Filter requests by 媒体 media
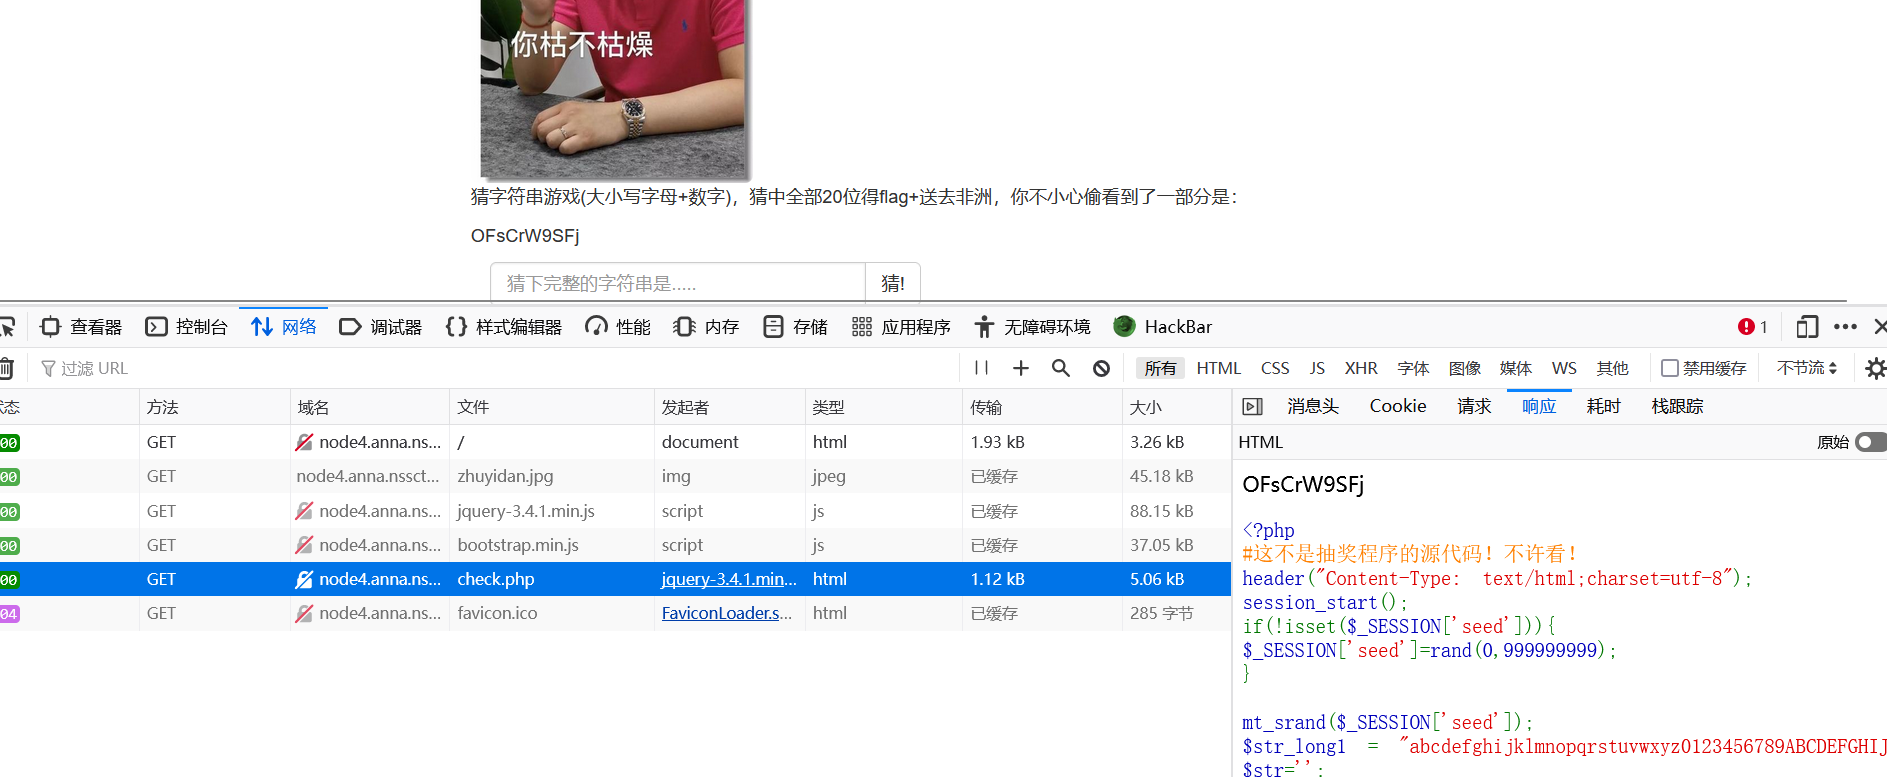Screen dimensions: 1887x777 point(1516,368)
